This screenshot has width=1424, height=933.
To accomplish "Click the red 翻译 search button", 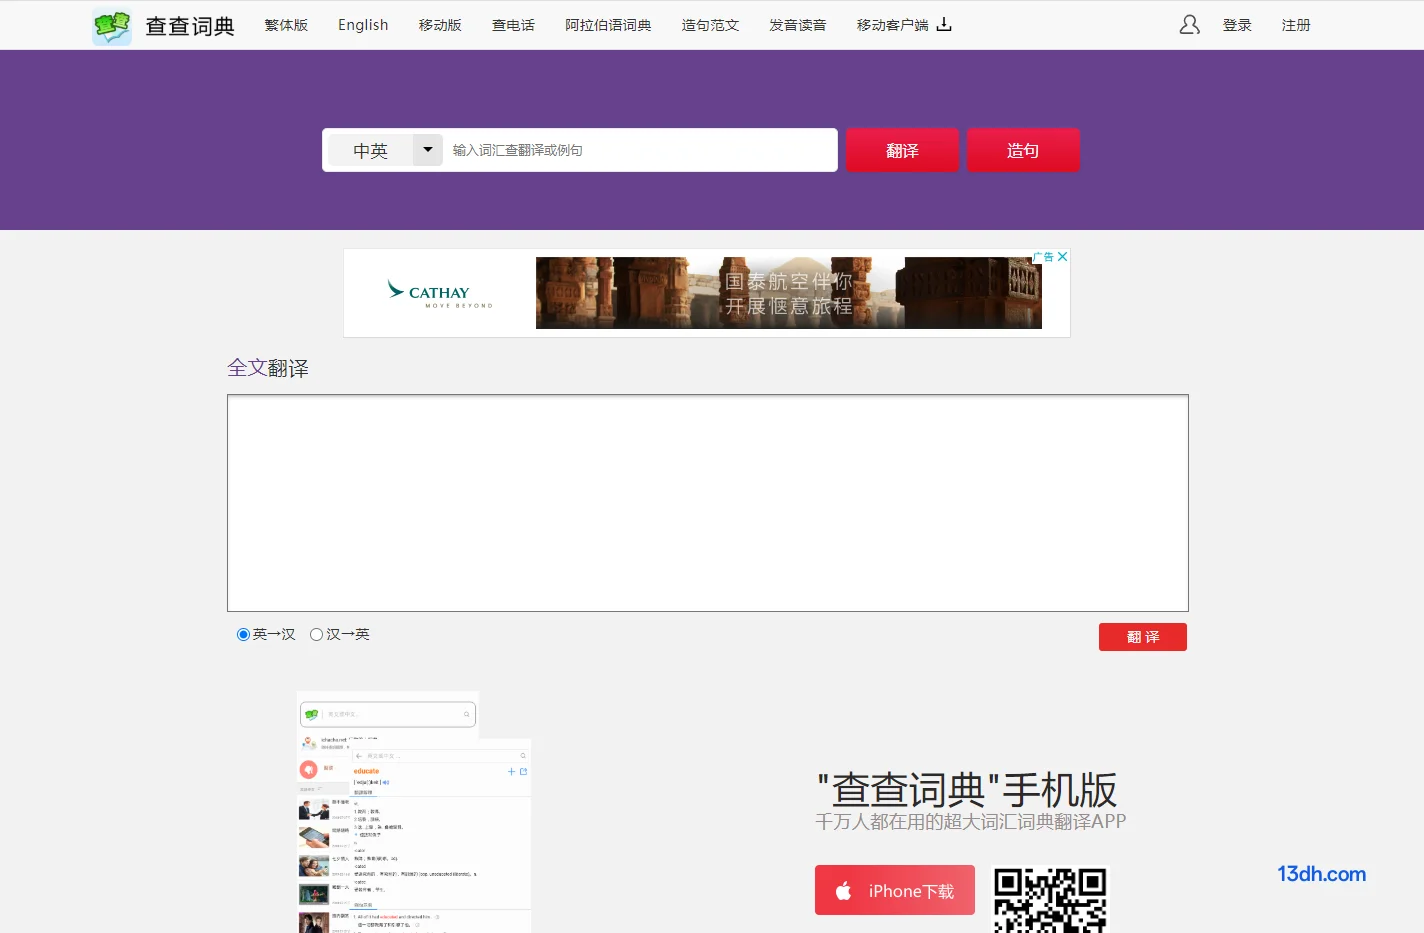I will pos(902,150).
